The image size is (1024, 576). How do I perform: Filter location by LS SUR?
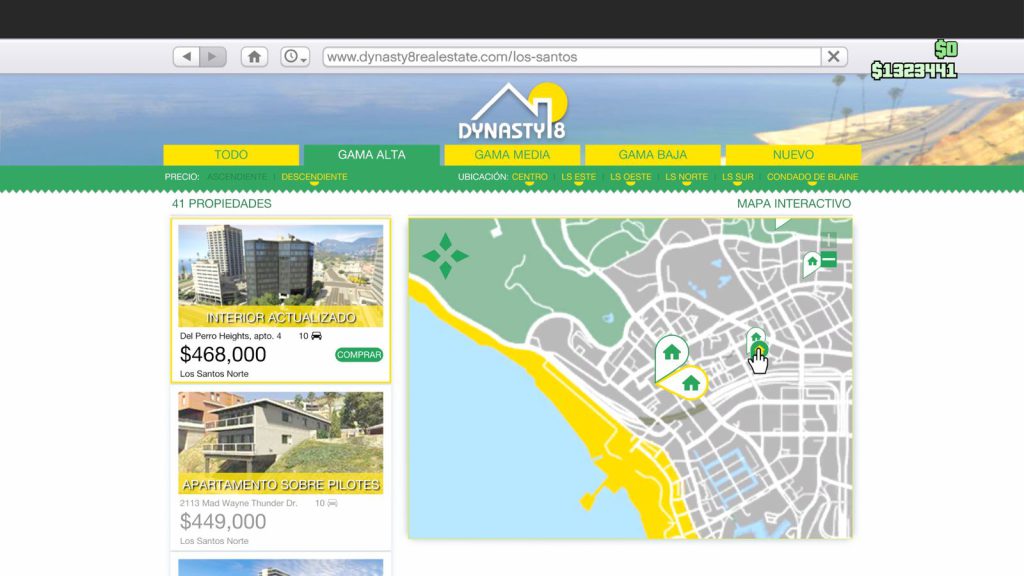[x=738, y=177]
